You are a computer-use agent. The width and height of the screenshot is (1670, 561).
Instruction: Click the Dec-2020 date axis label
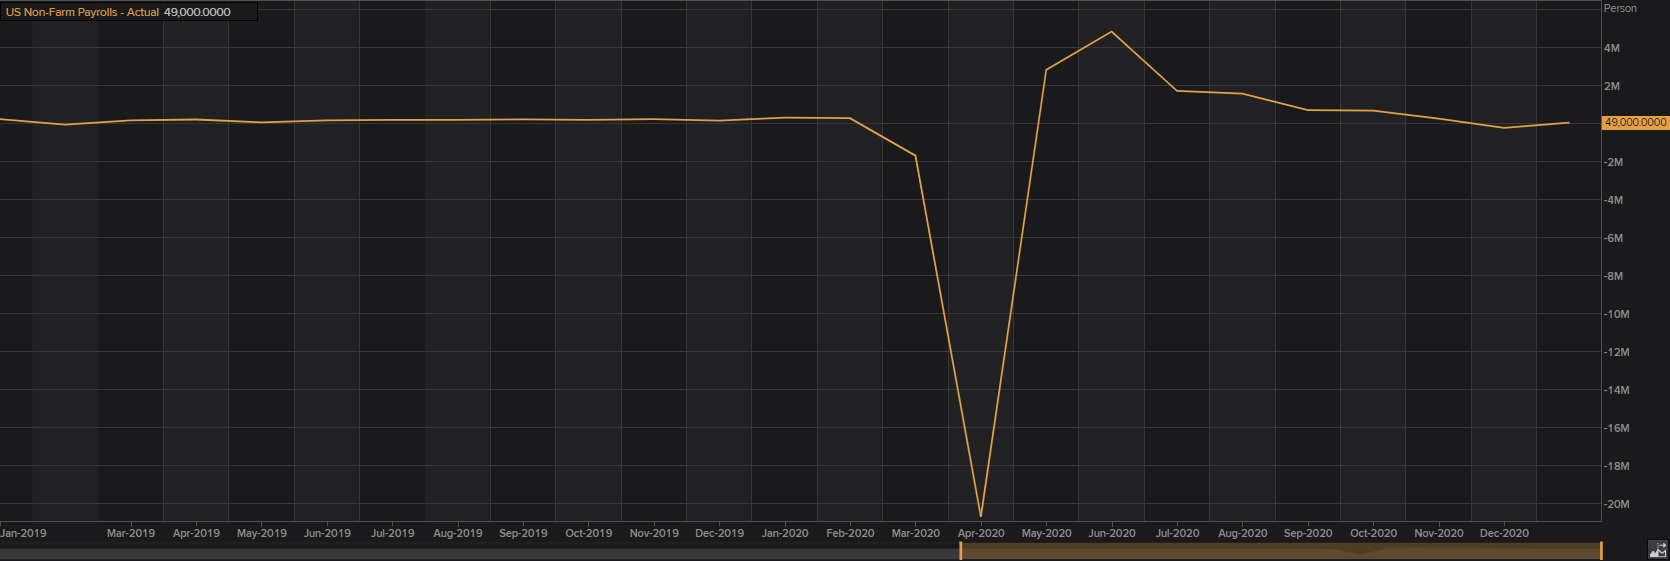tap(1504, 533)
